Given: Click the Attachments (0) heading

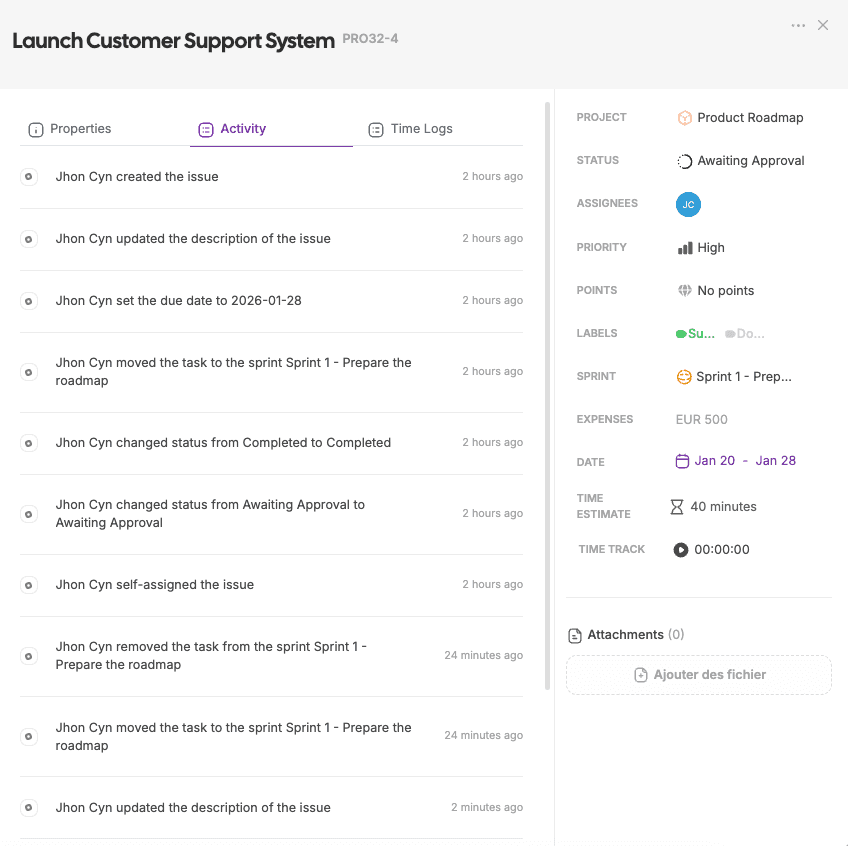Looking at the screenshot, I should [635, 634].
